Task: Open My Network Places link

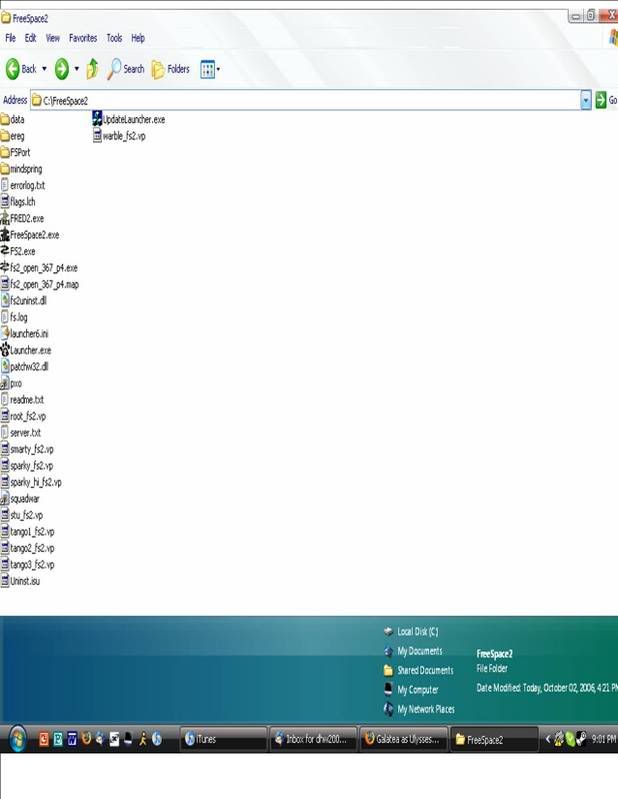Action: click(419, 709)
